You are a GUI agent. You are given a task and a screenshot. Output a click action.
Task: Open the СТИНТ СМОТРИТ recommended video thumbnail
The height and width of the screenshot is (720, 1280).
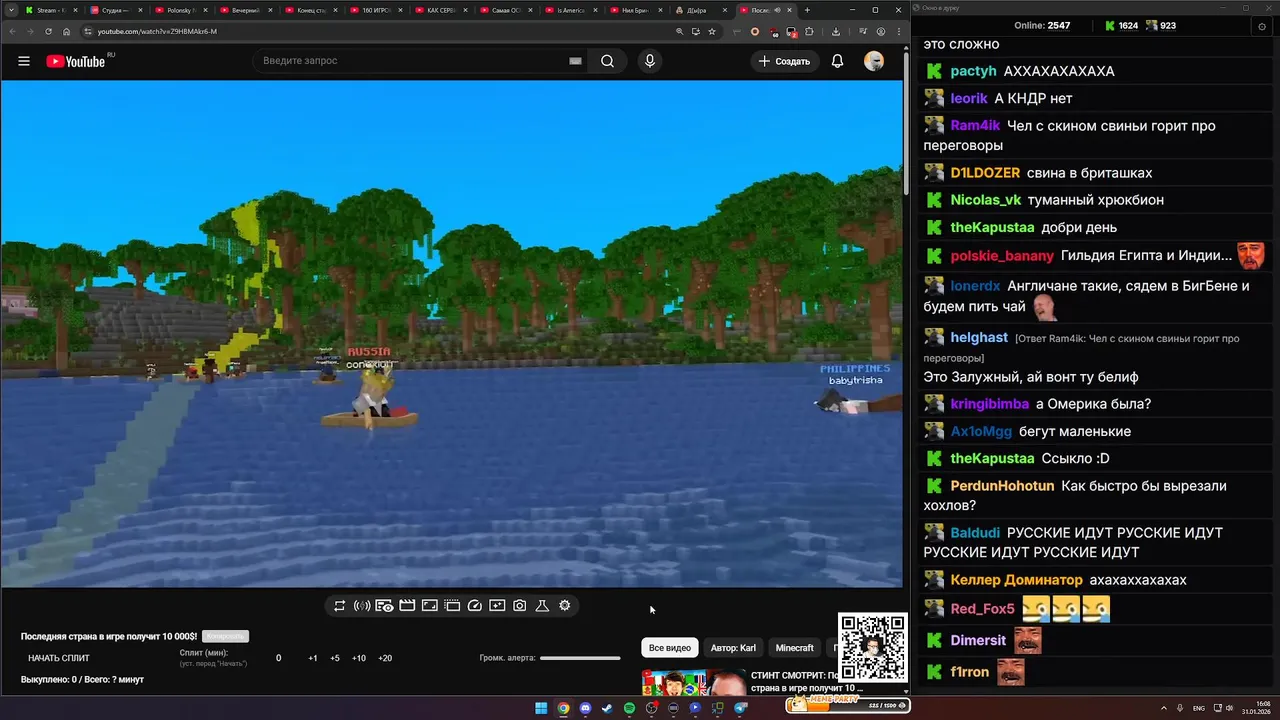(x=693, y=683)
